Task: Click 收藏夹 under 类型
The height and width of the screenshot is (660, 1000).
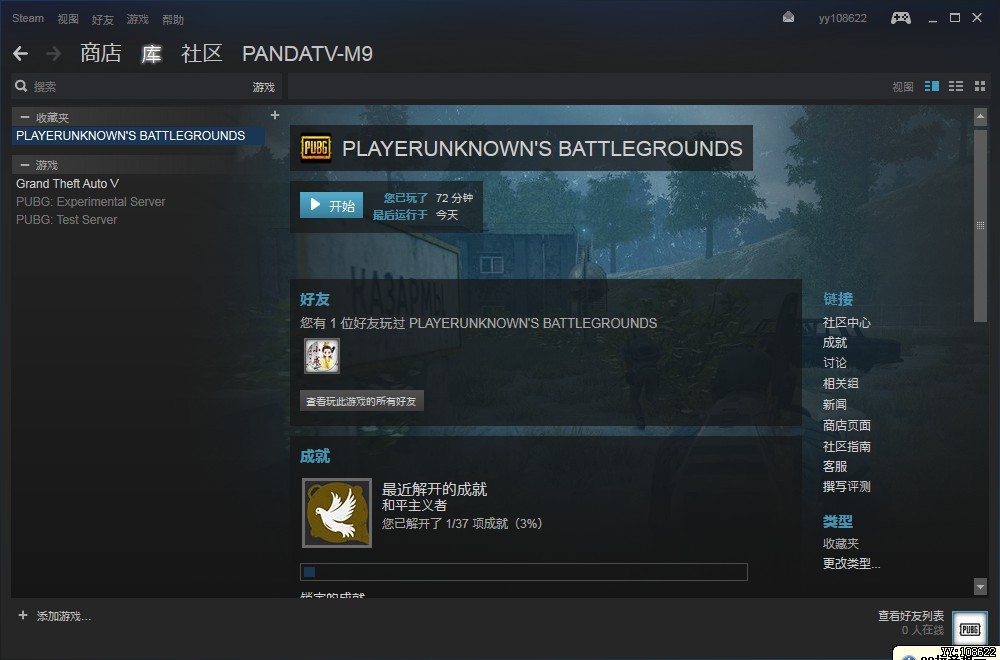Action: tap(841, 543)
